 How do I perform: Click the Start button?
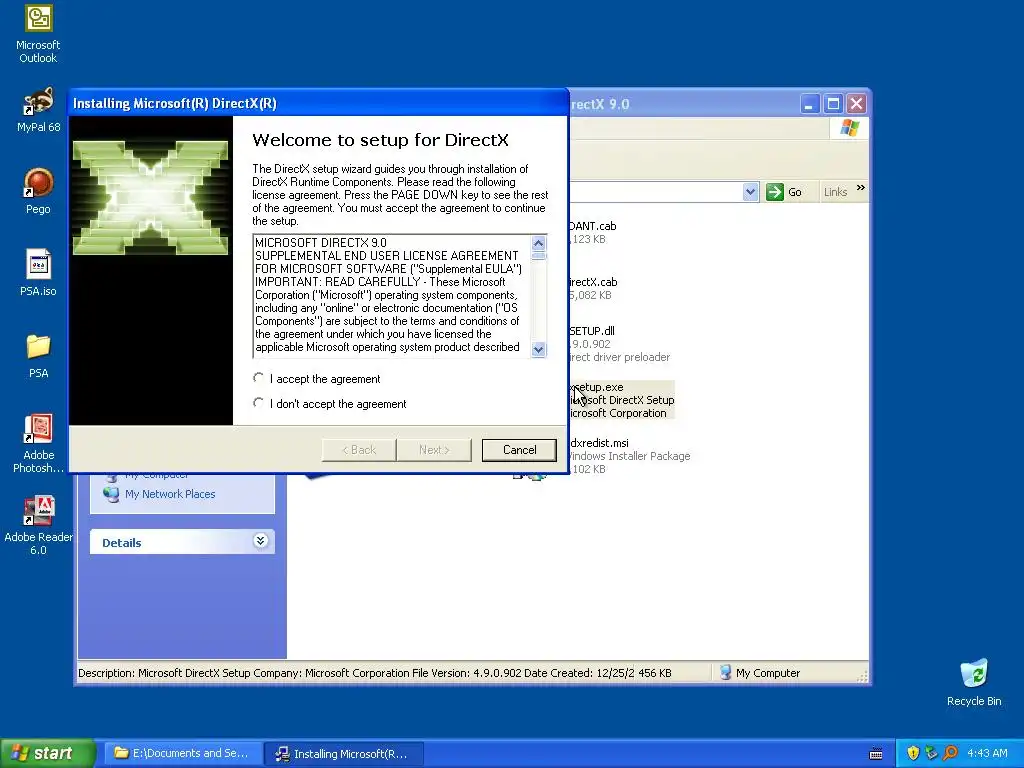coord(47,753)
